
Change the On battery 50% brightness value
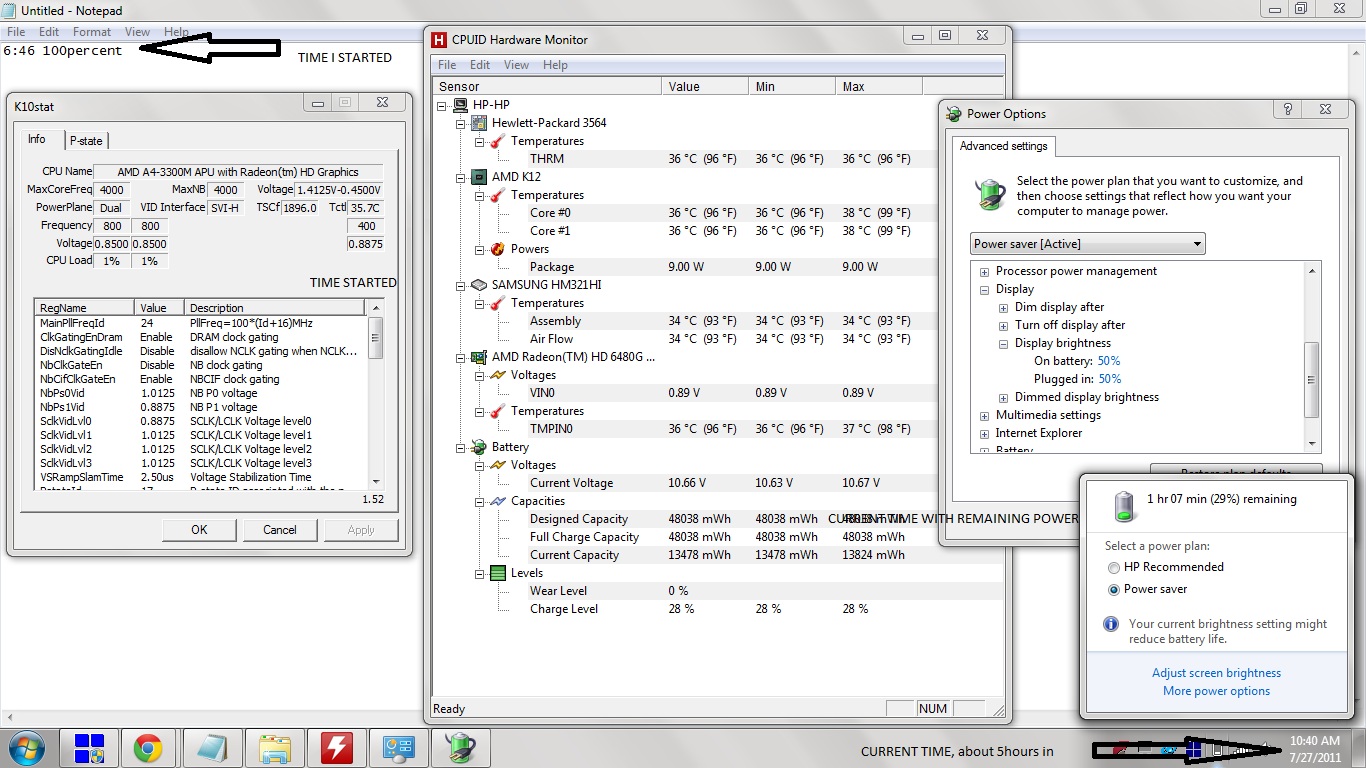coord(1109,361)
